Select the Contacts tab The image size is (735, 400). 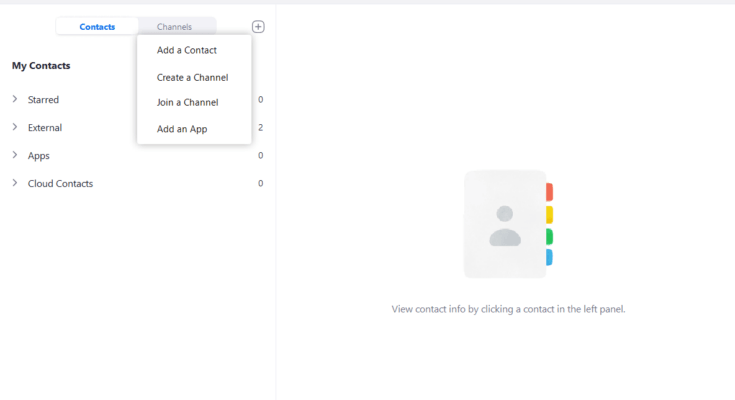(x=97, y=27)
